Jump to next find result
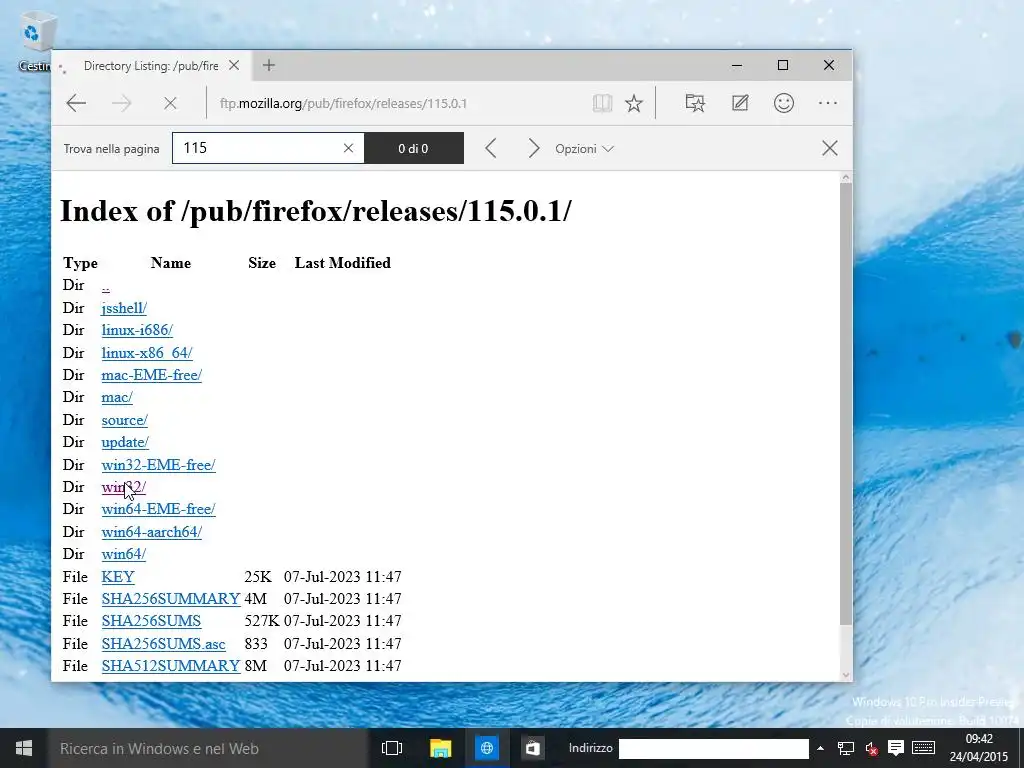This screenshot has height=768, width=1024. (534, 148)
